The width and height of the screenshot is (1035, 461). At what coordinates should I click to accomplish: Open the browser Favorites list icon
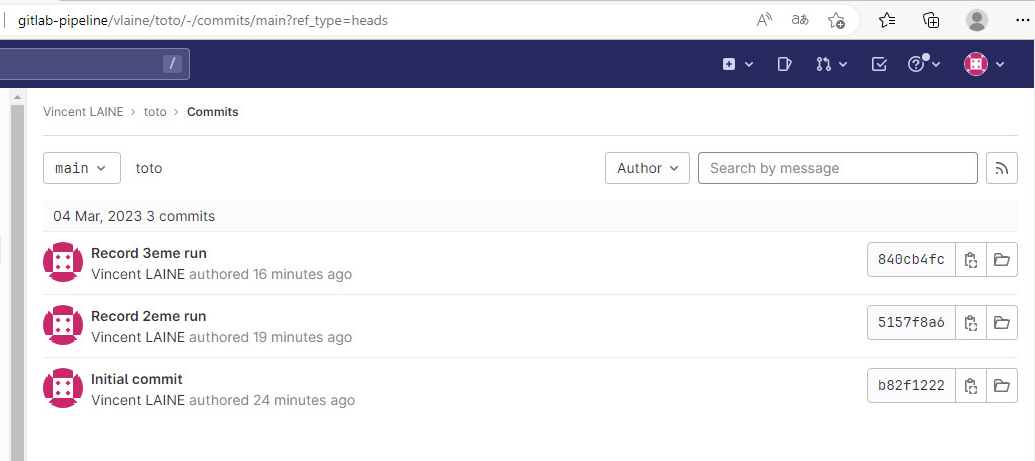[x=887, y=20]
